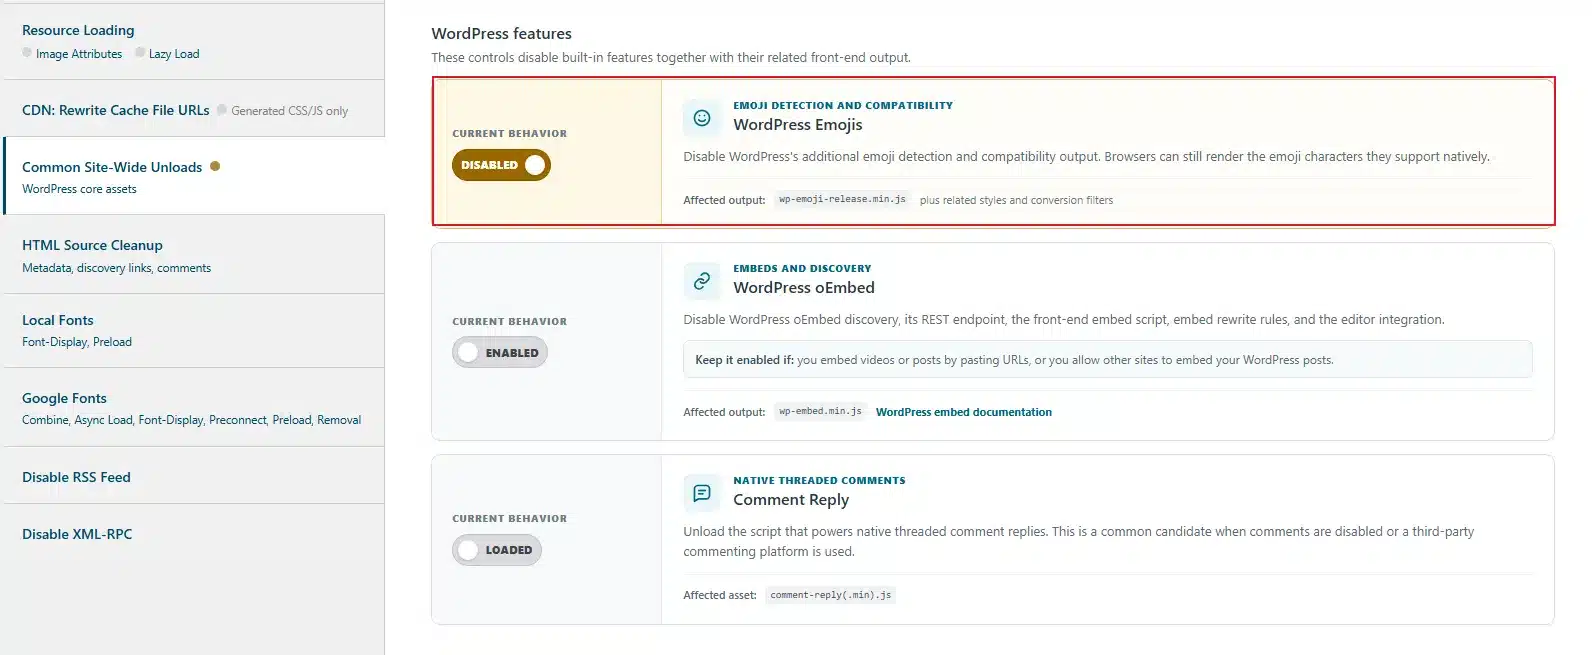Click the 'Keep it enabled if:' notice box

[1108, 360]
